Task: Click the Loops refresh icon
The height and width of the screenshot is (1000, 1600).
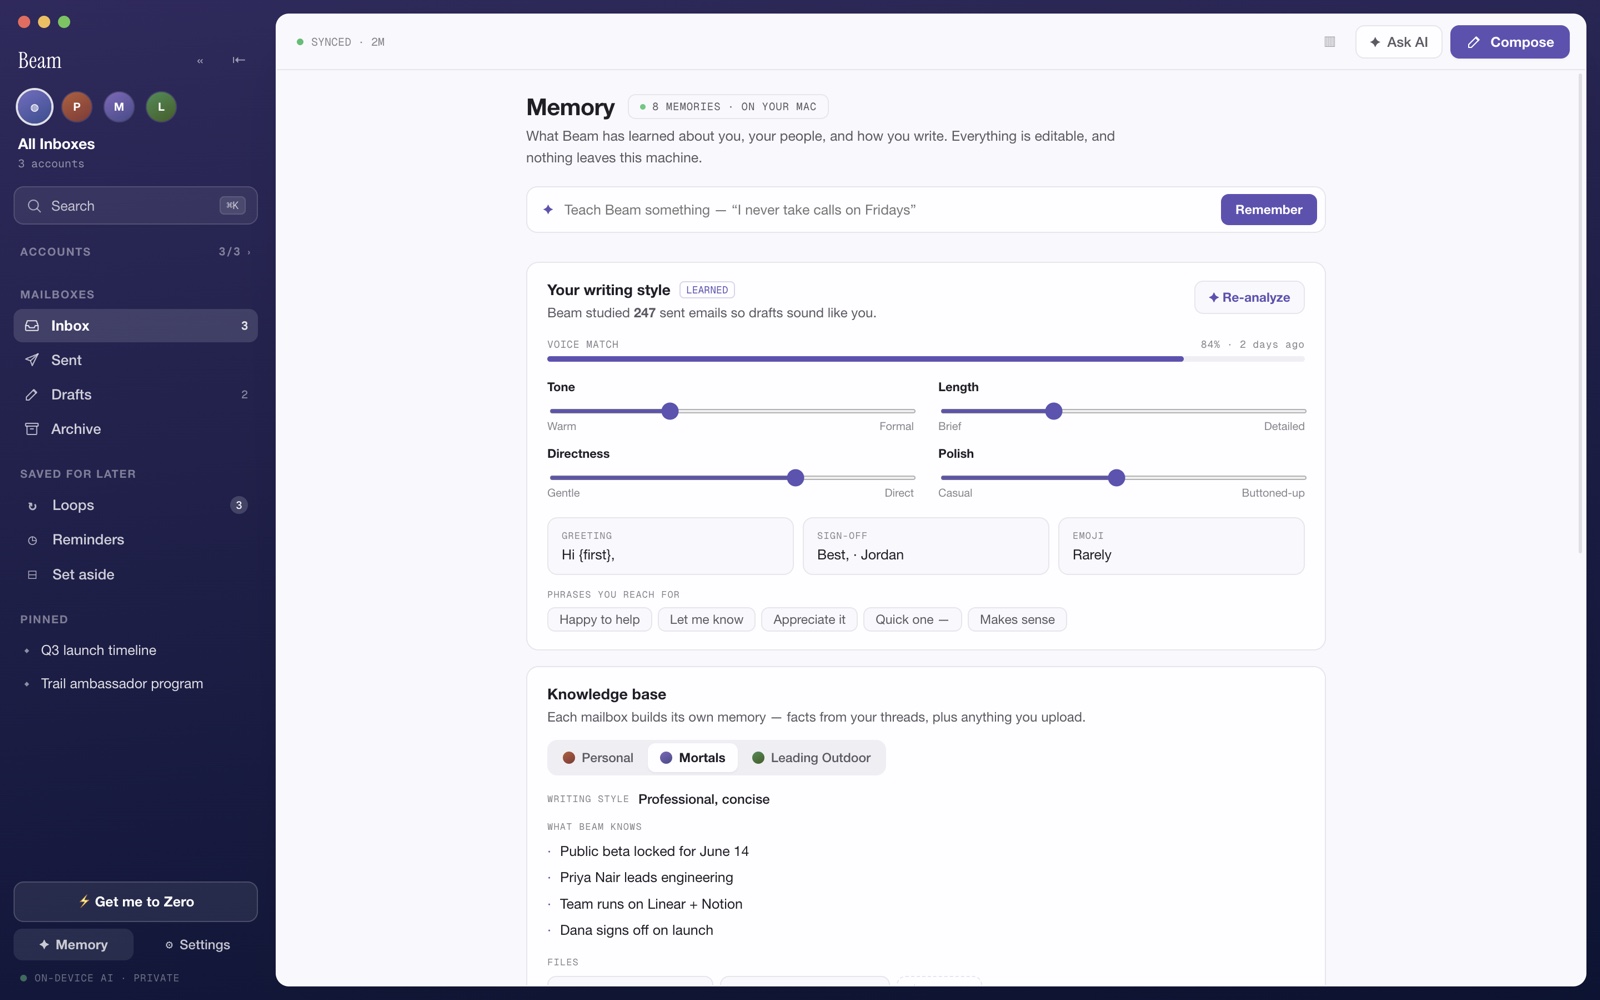Action: click(32, 506)
